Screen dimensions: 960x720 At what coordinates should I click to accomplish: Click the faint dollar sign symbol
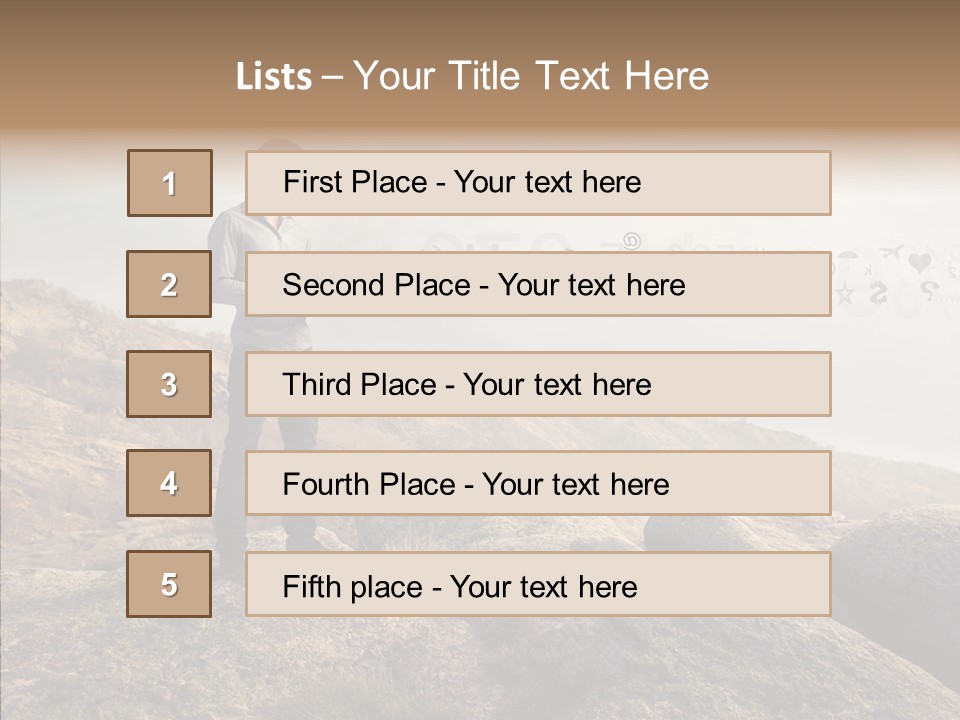point(878,292)
